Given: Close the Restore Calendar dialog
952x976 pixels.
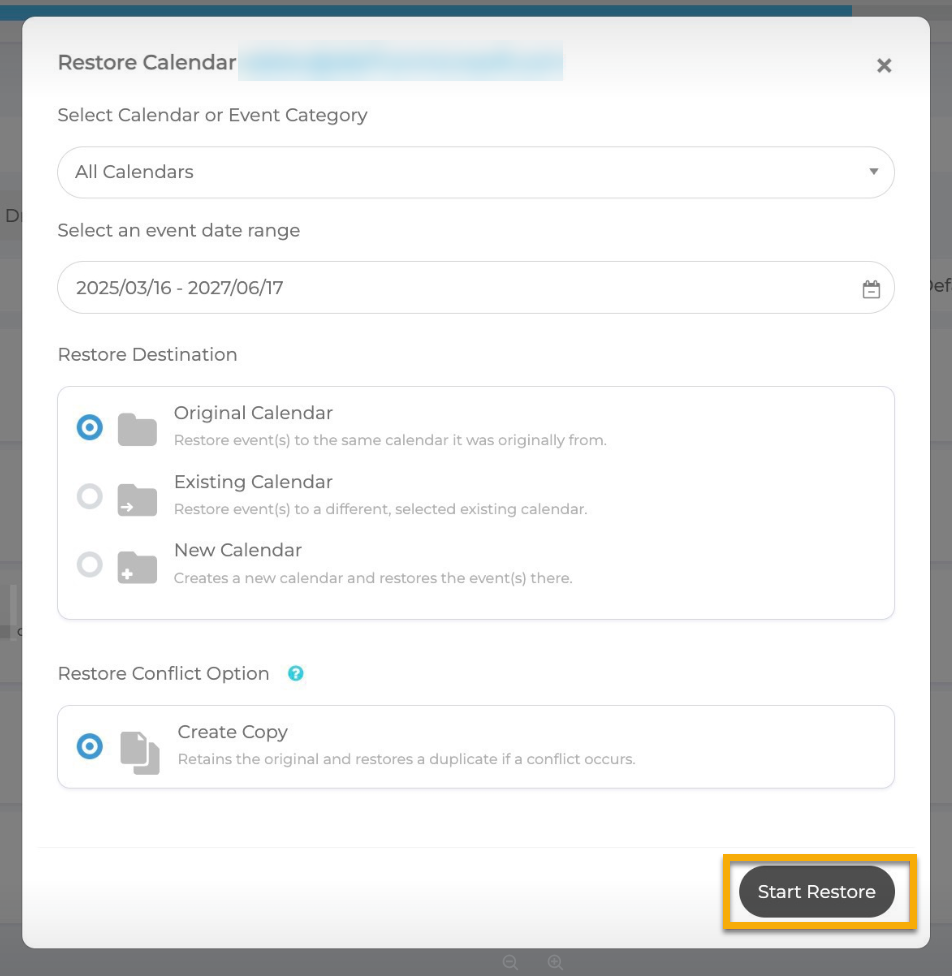Looking at the screenshot, I should (x=884, y=66).
